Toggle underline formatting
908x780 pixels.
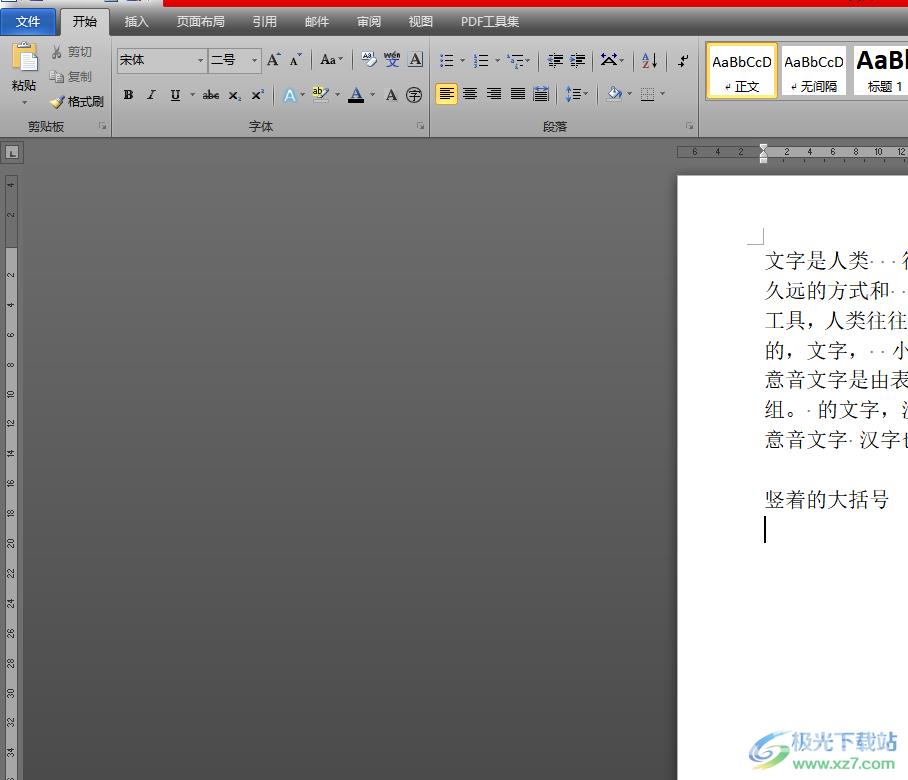click(x=175, y=95)
